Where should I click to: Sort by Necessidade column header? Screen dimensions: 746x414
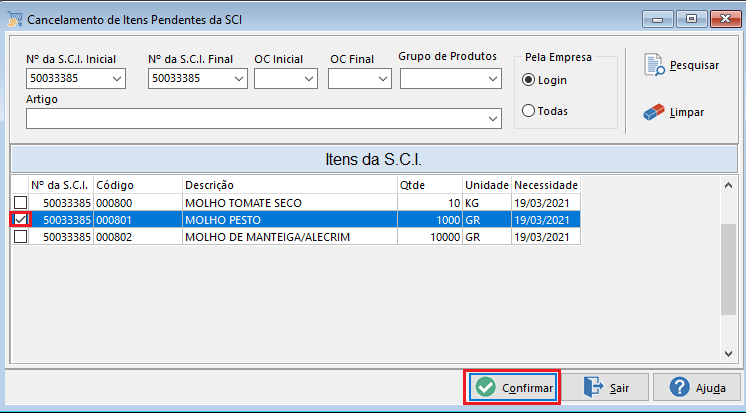(x=546, y=185)
